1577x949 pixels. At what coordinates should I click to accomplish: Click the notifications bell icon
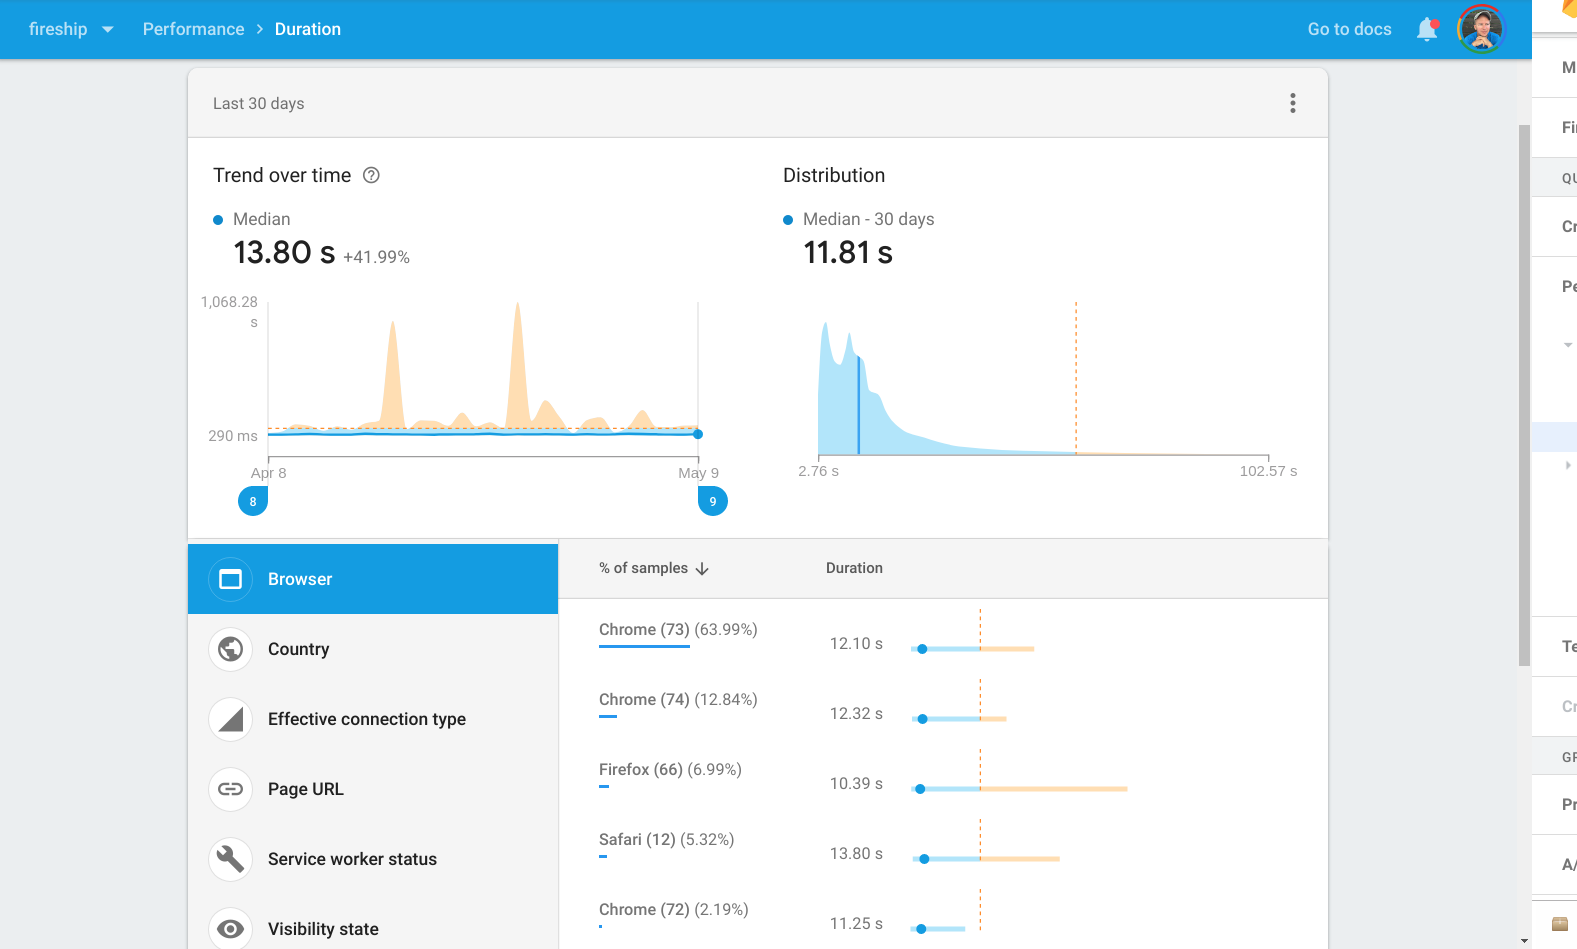pyautogui.click(x=1427, y=30)
